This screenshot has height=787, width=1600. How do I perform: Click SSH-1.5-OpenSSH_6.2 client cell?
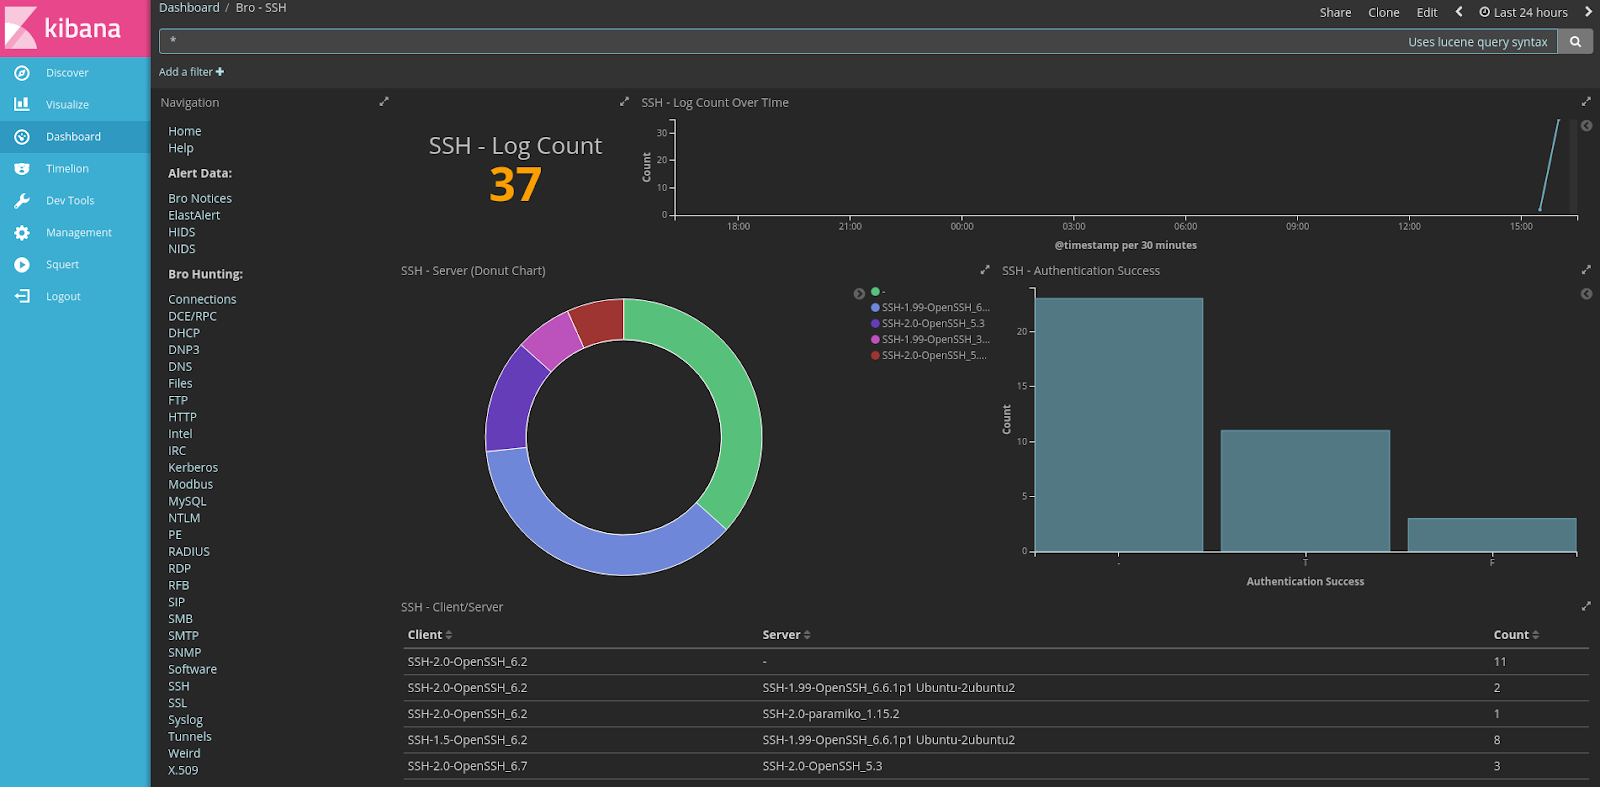[x=467, y=740]
